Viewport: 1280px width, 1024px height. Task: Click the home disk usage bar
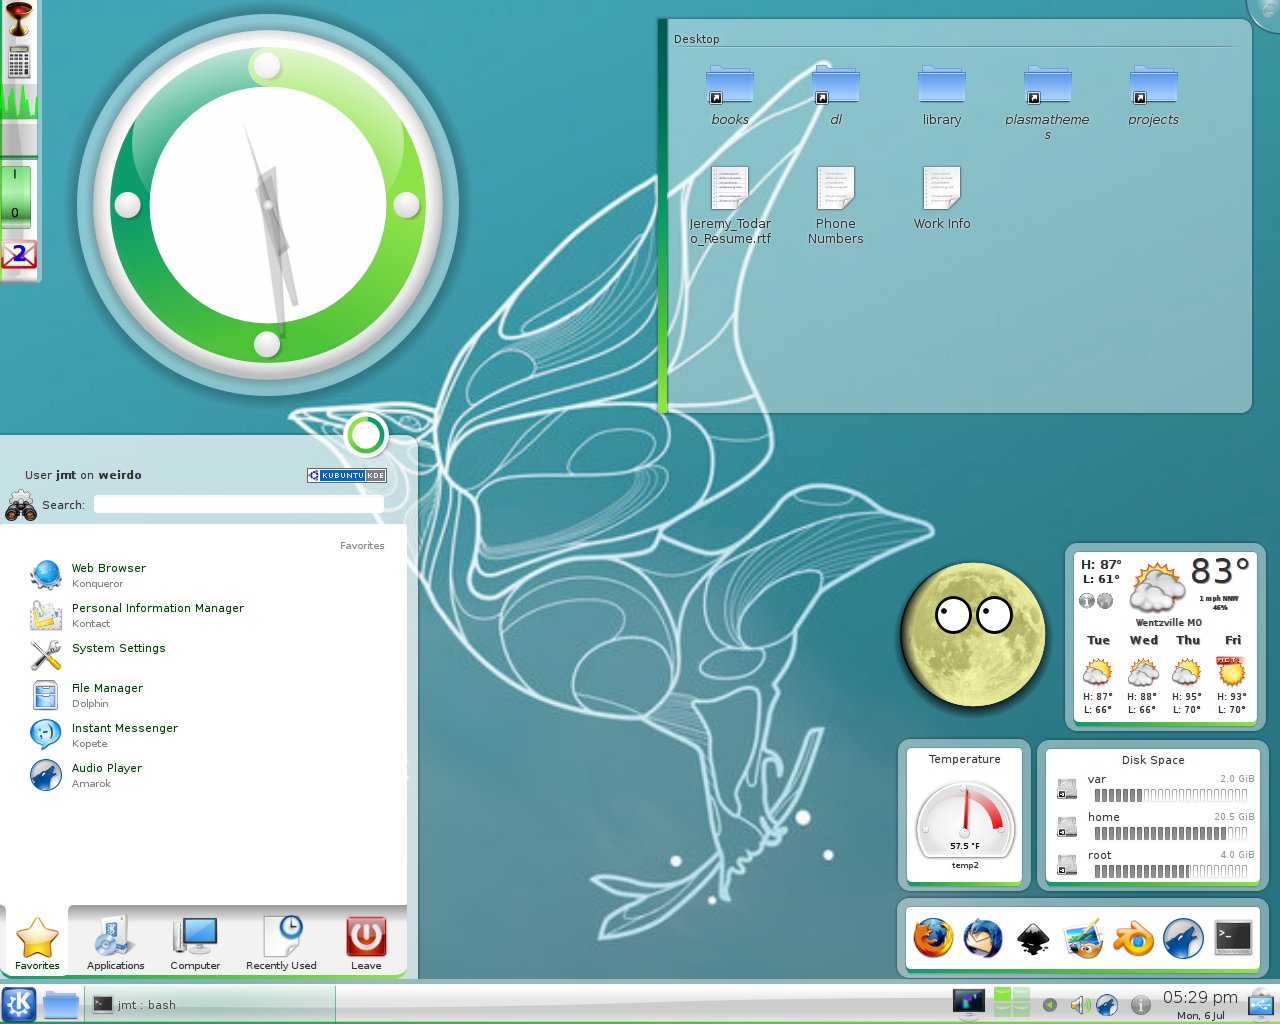[1171, 833]
